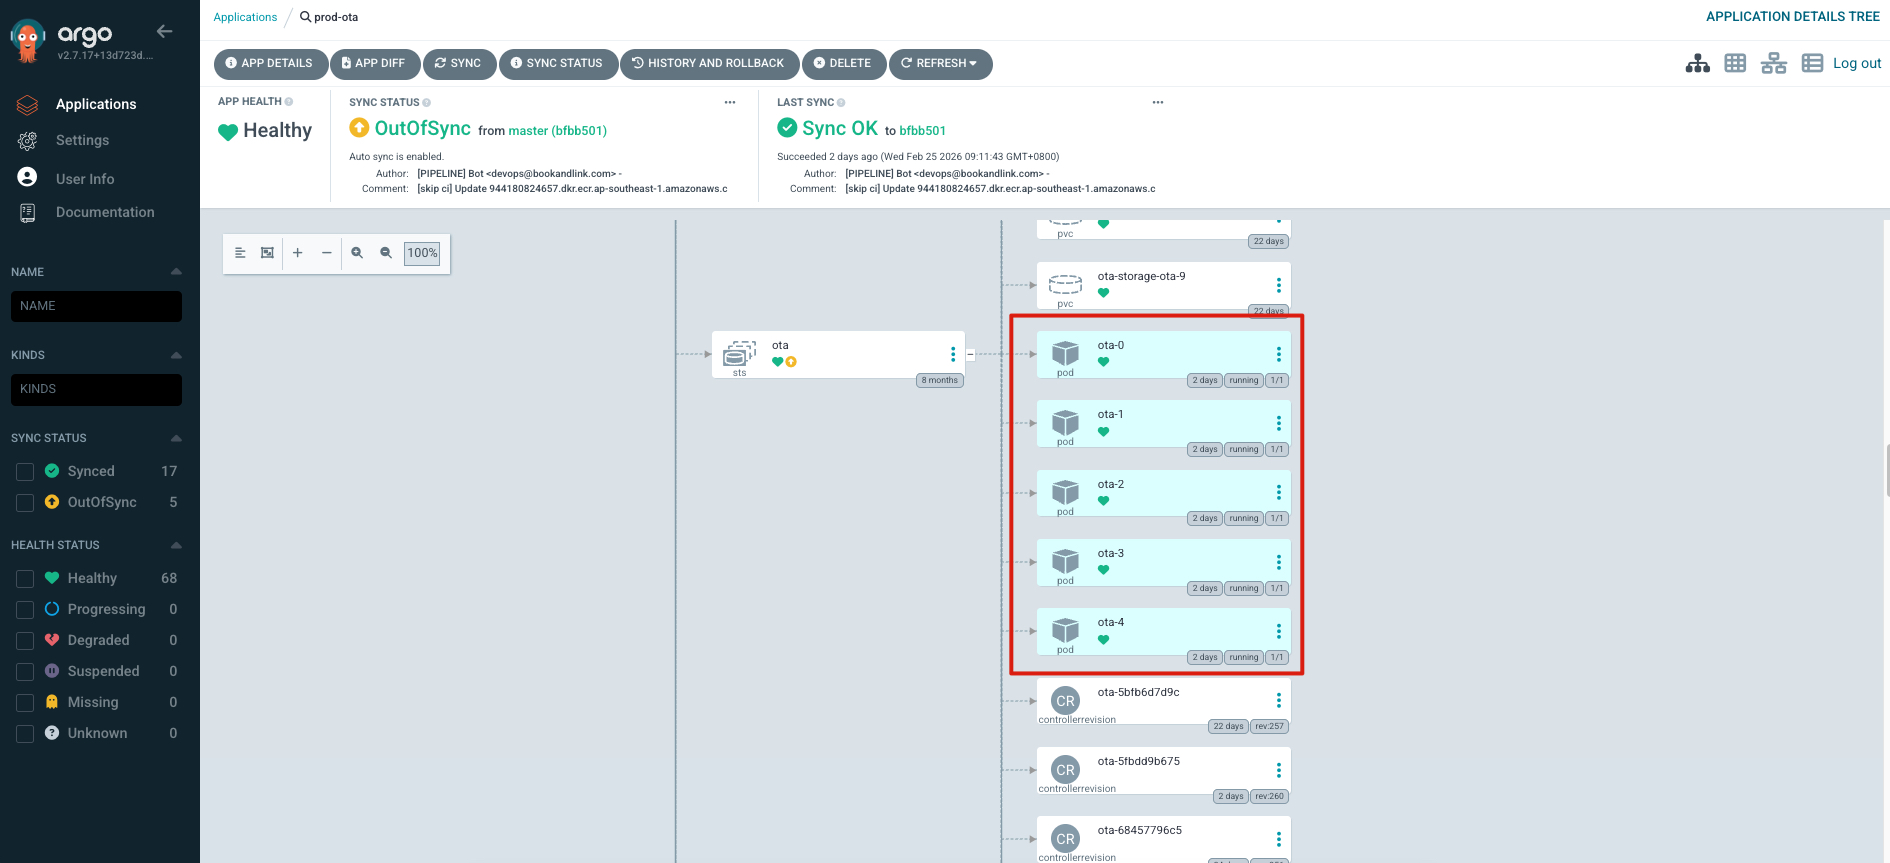Collapse the NAME filter section

[176, 272]
